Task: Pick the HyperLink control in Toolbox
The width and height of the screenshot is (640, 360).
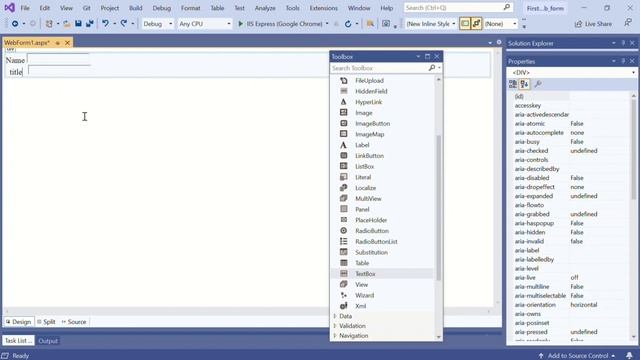Action: point(368,102)
